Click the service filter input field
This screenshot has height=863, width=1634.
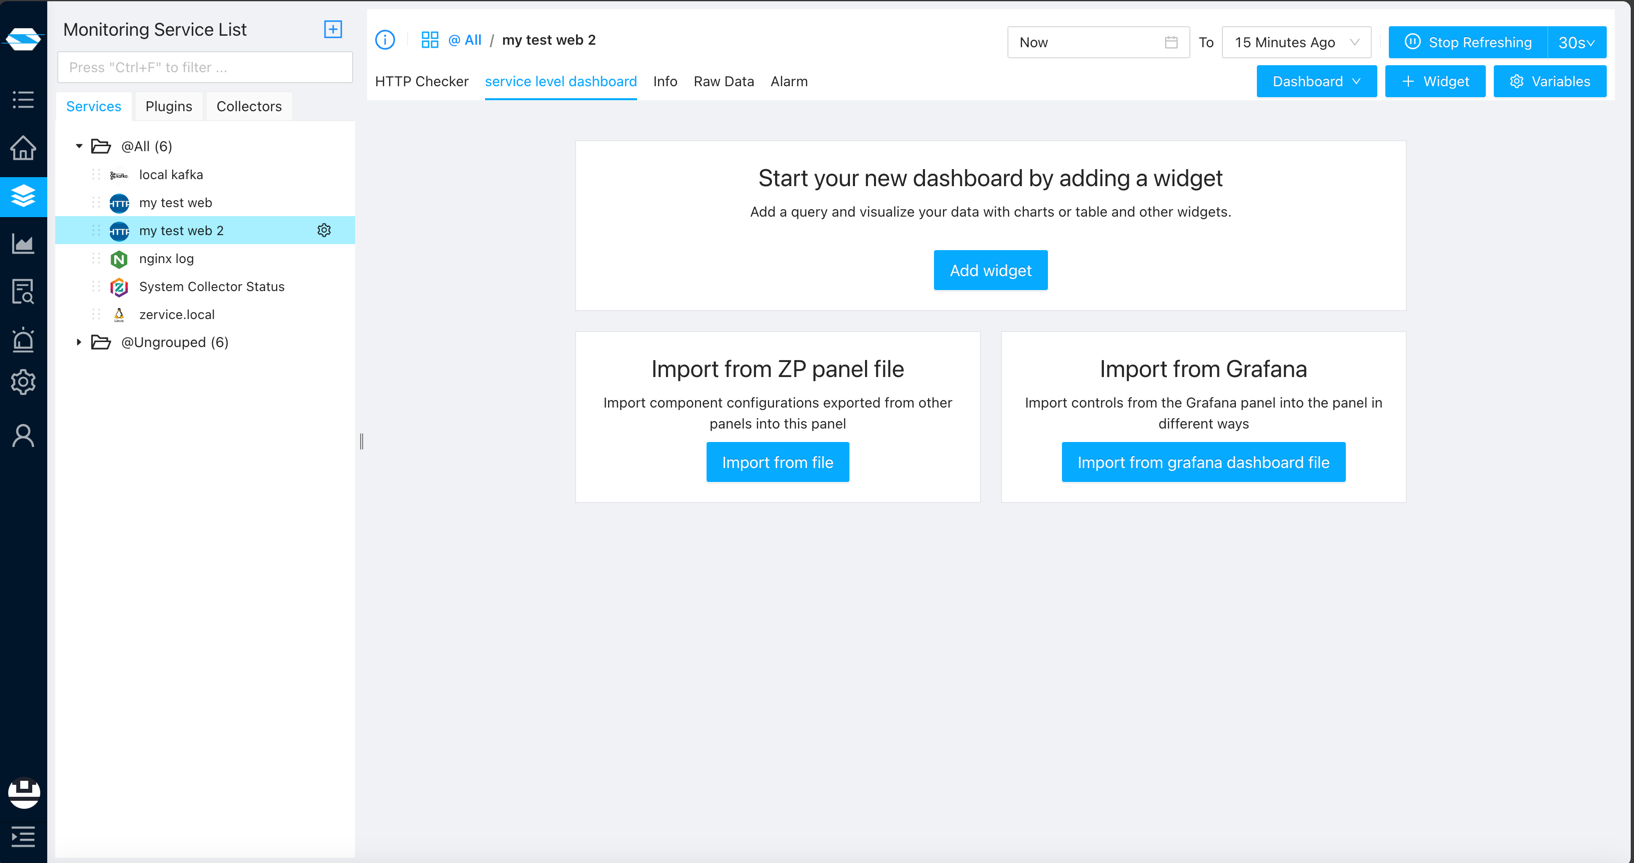point(205,67)
